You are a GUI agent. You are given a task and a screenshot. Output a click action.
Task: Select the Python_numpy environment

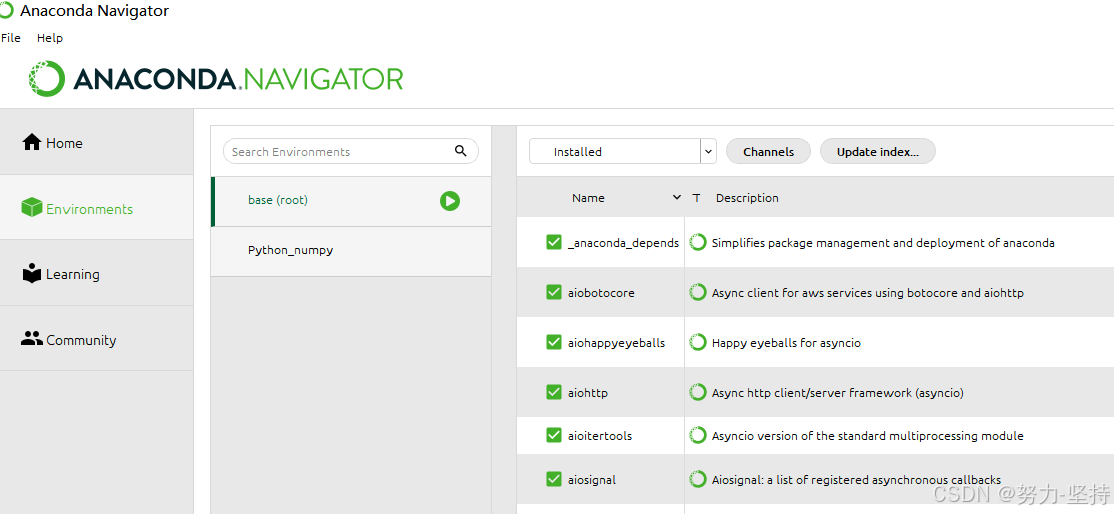point(351,251)
